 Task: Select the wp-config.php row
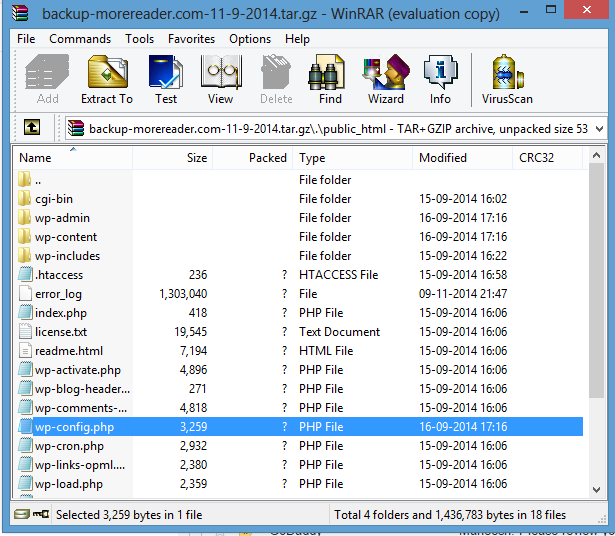coord(300,427)
